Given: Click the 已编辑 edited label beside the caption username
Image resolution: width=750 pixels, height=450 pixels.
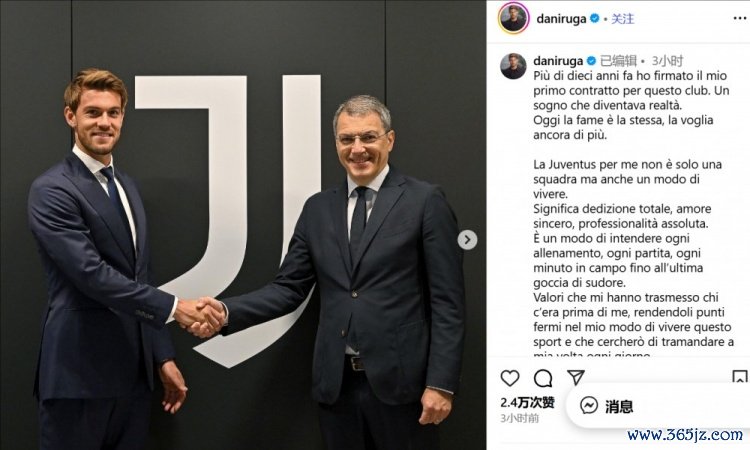Looking at the screenshot, I should pos(618,61).
